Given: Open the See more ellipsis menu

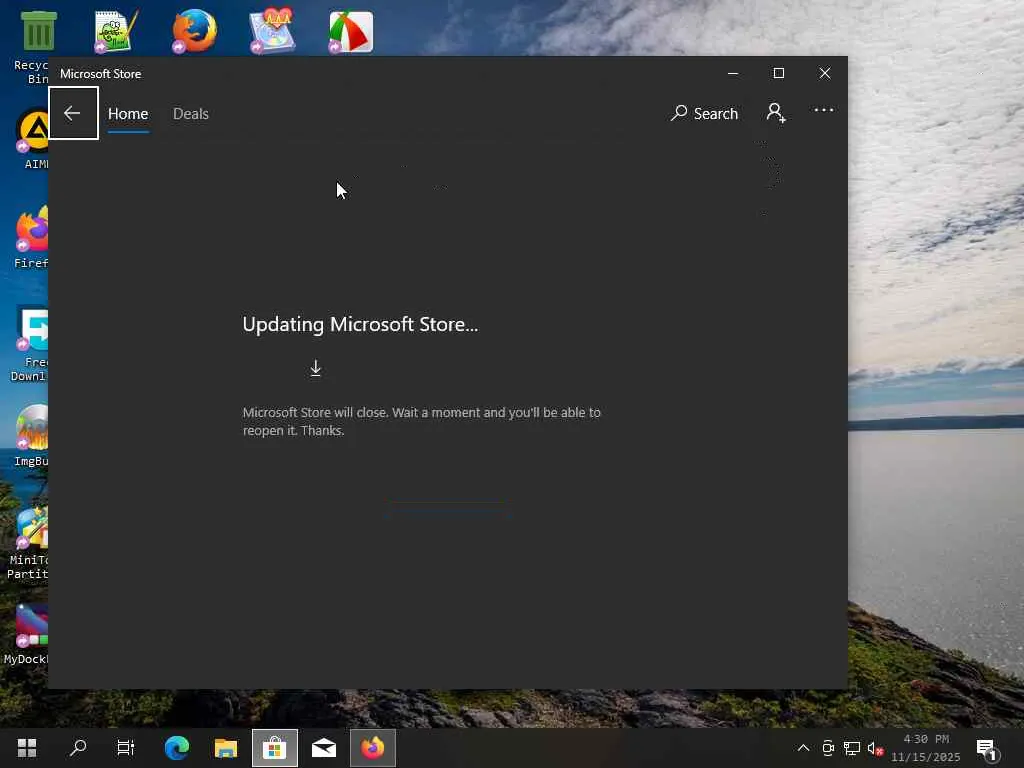Looking at the screenshot, I should click(x=824, y=110).
